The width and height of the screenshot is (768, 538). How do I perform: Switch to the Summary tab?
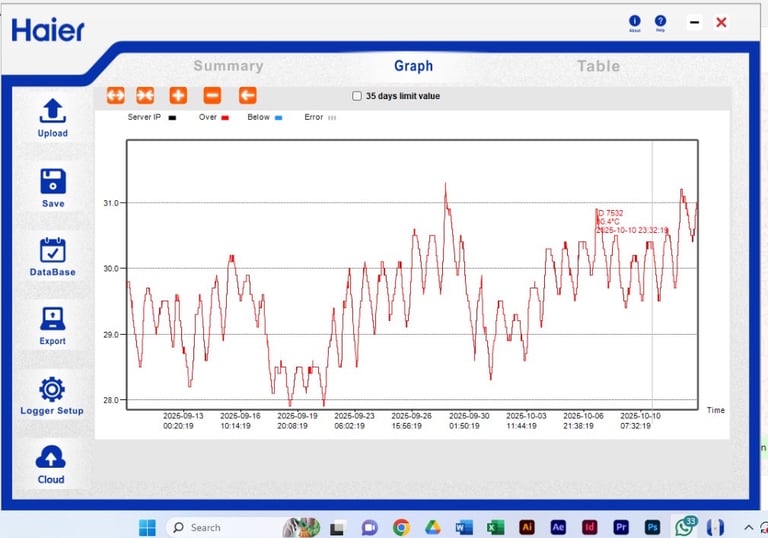pos(228,66)
